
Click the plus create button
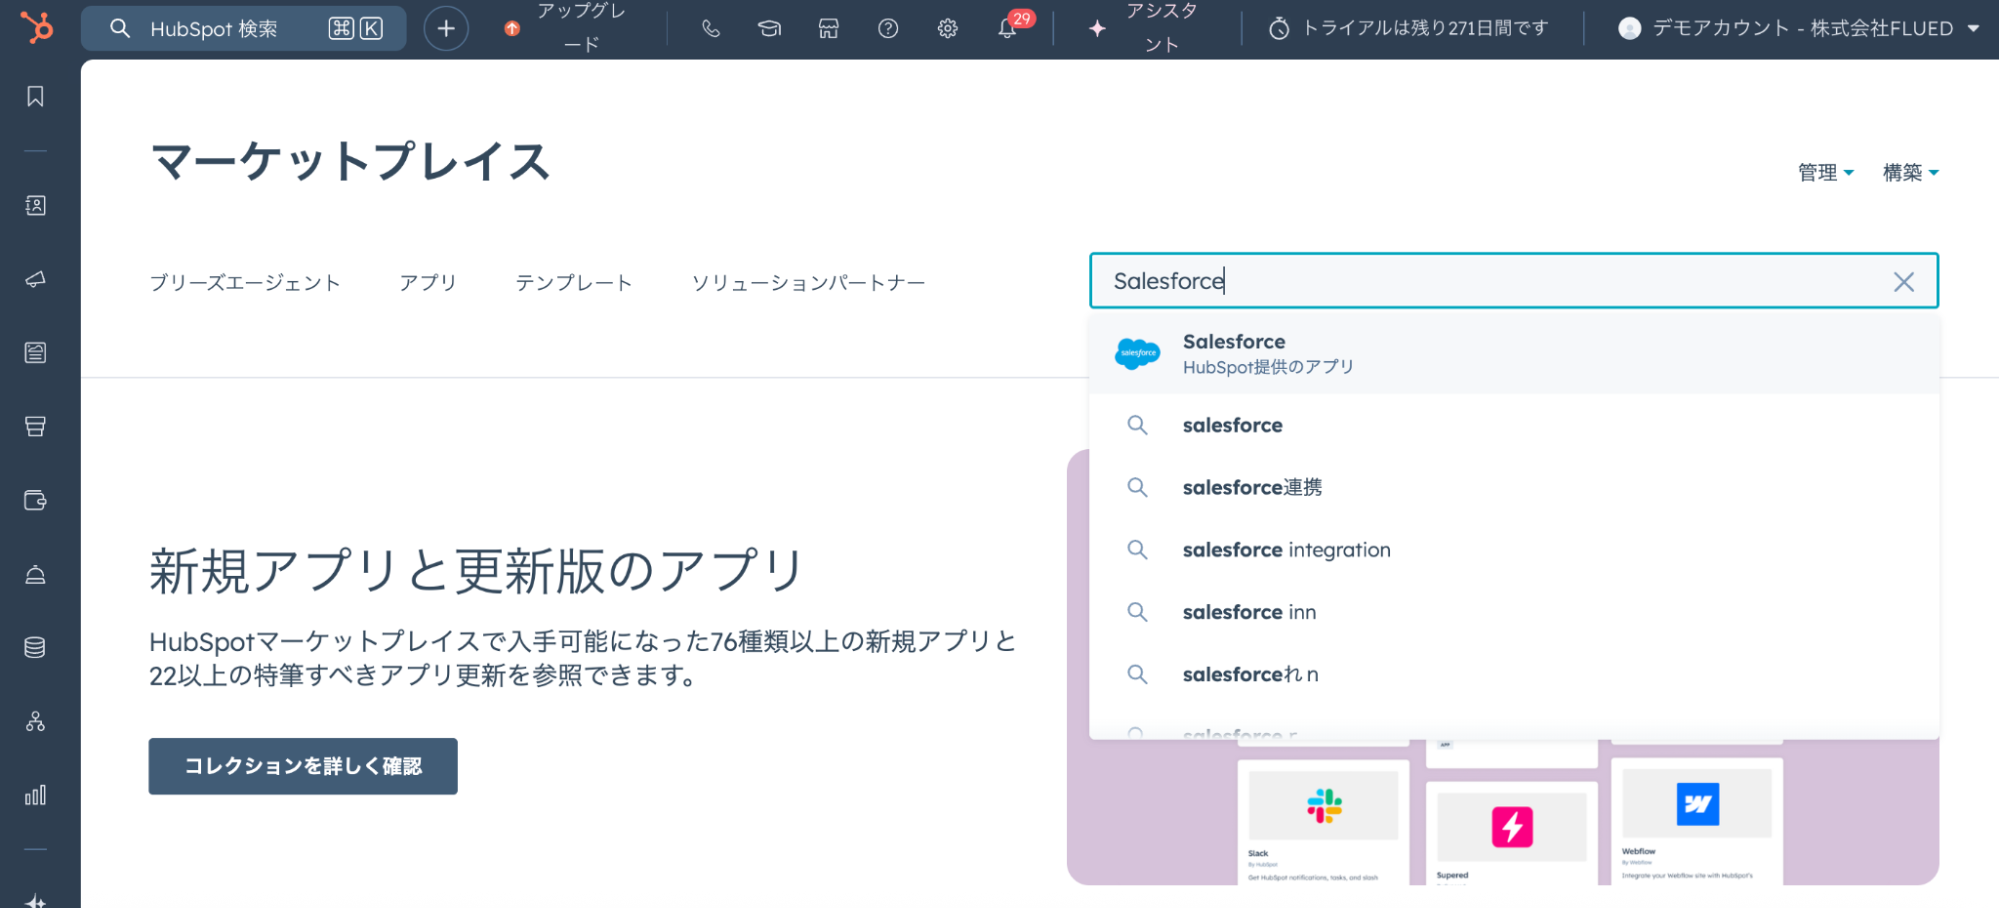[x=446, y=29]
